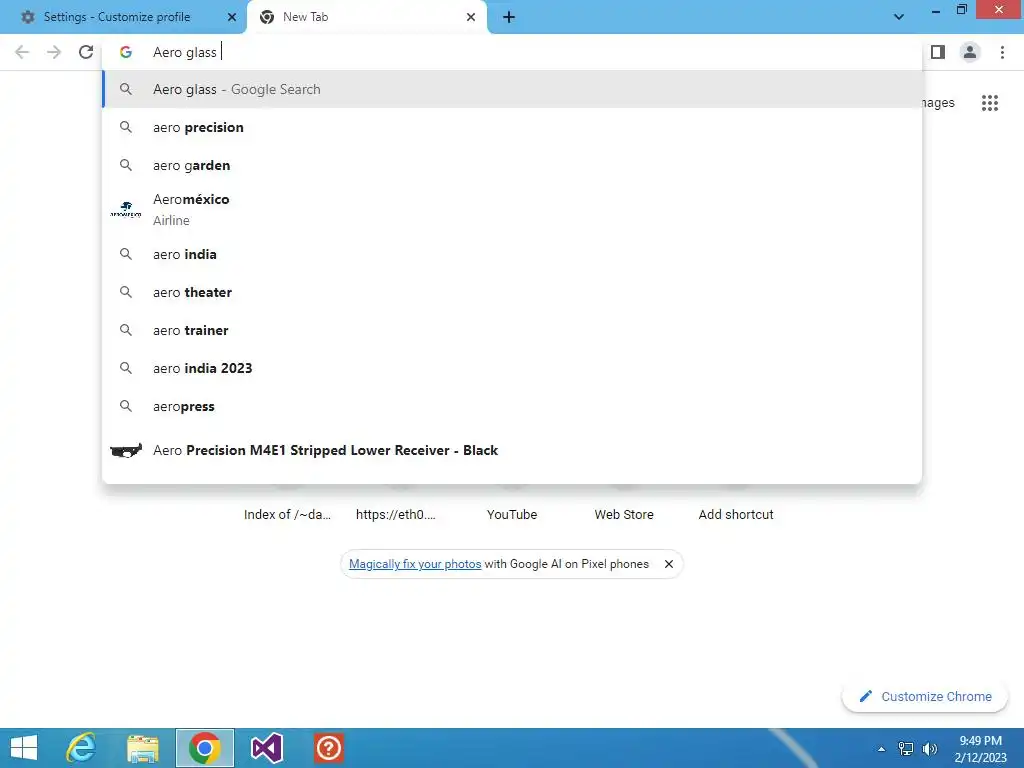The image size is (1024, 768).
Task: Open Visual Studio from the taskbar
Action: [266, 748]
